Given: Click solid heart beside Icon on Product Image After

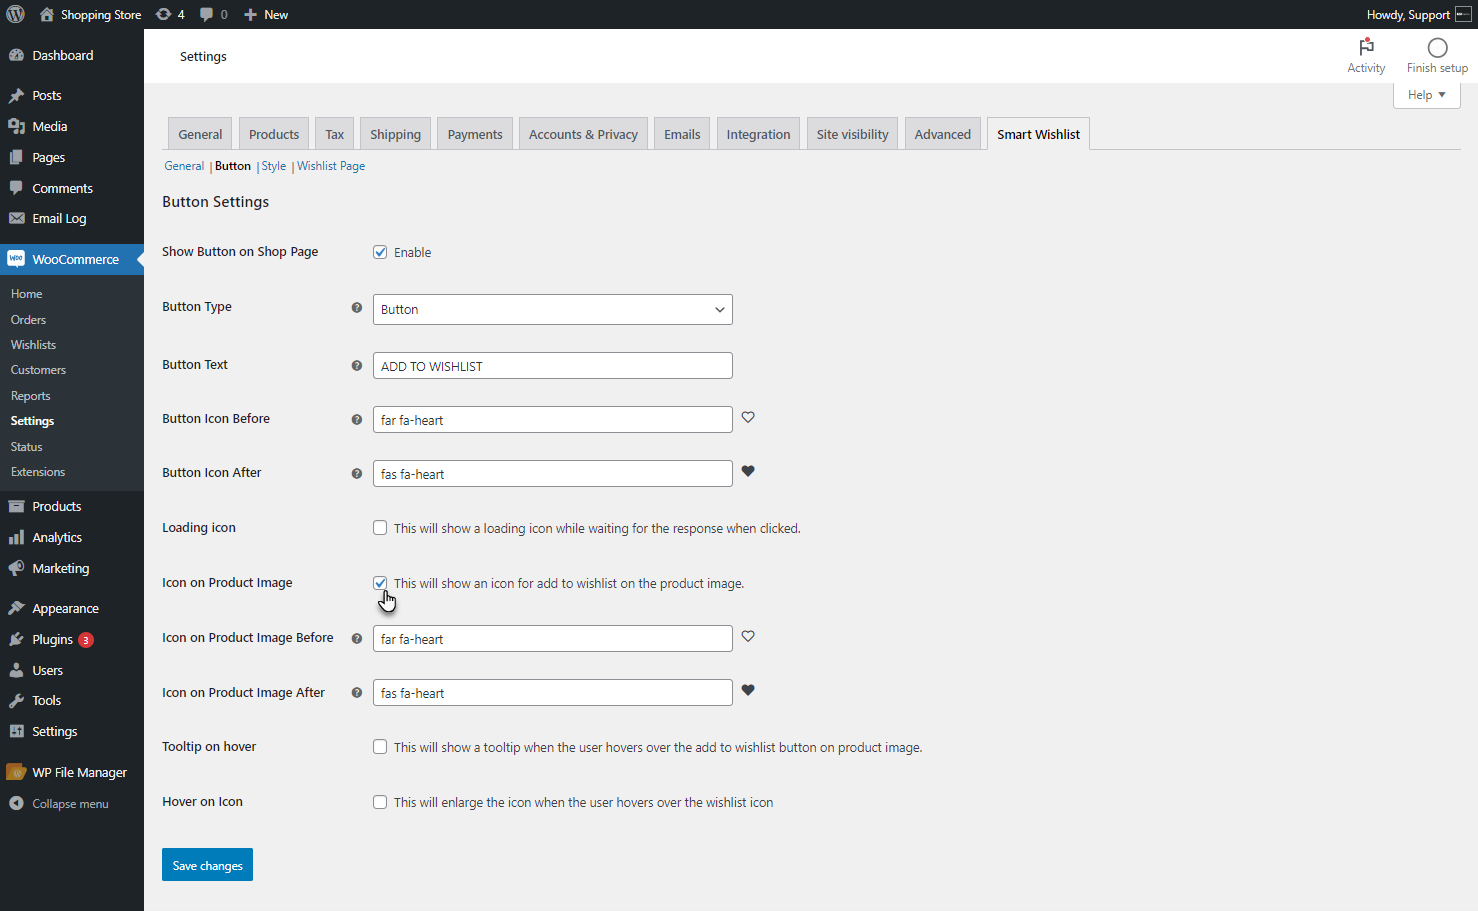Looking at the screenshot, I should [x=748, y=690].
